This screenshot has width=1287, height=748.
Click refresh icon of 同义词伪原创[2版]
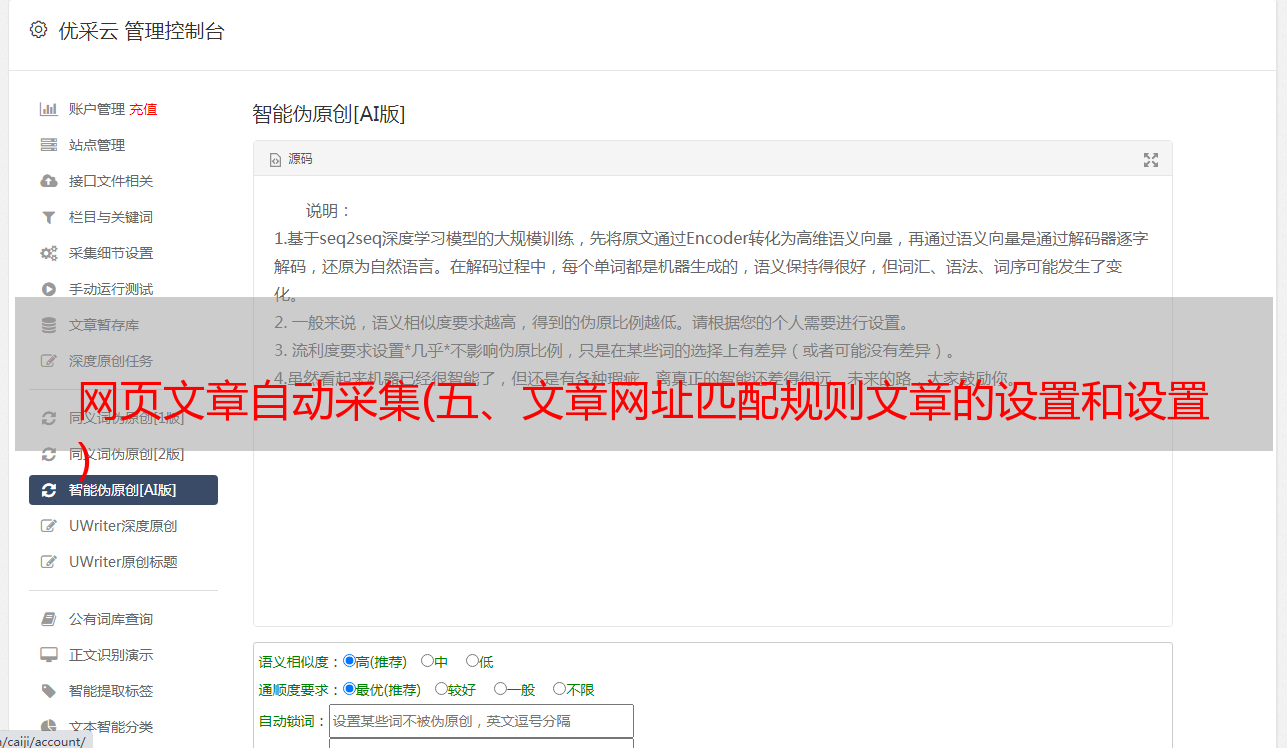[x=48, y=454]
